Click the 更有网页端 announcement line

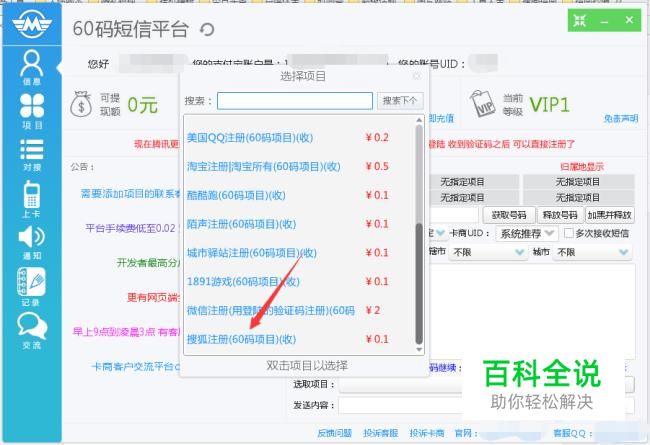153,297
